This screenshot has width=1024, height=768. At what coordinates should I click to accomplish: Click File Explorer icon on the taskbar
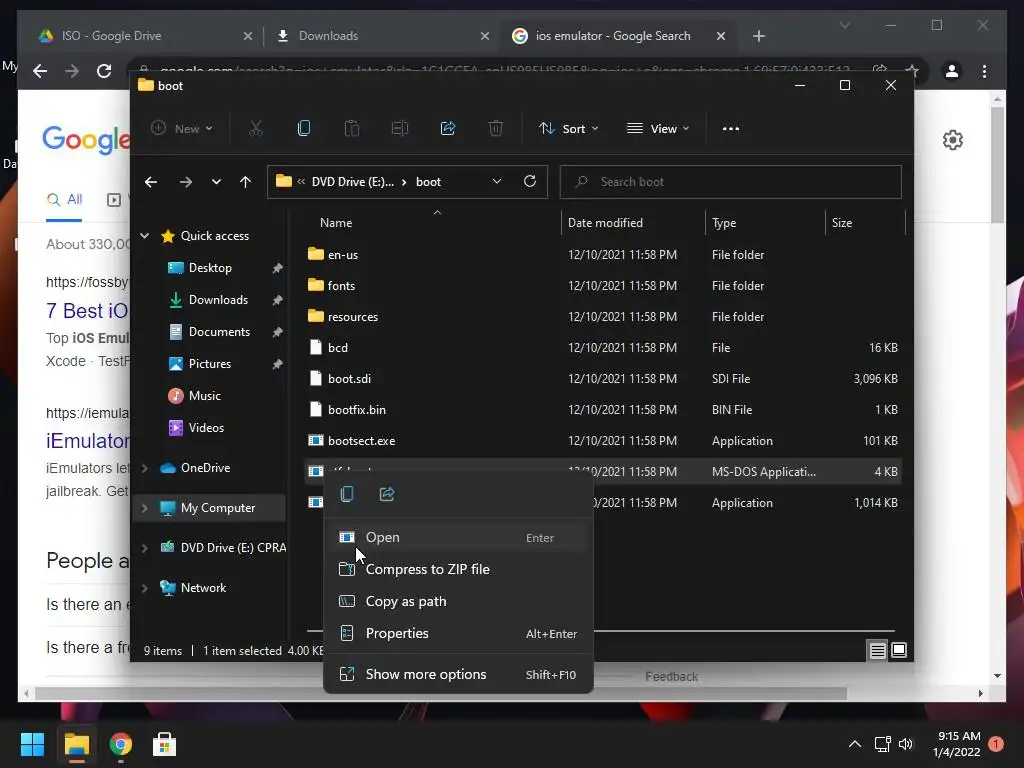pyautogui.click(x=77, y=744)
